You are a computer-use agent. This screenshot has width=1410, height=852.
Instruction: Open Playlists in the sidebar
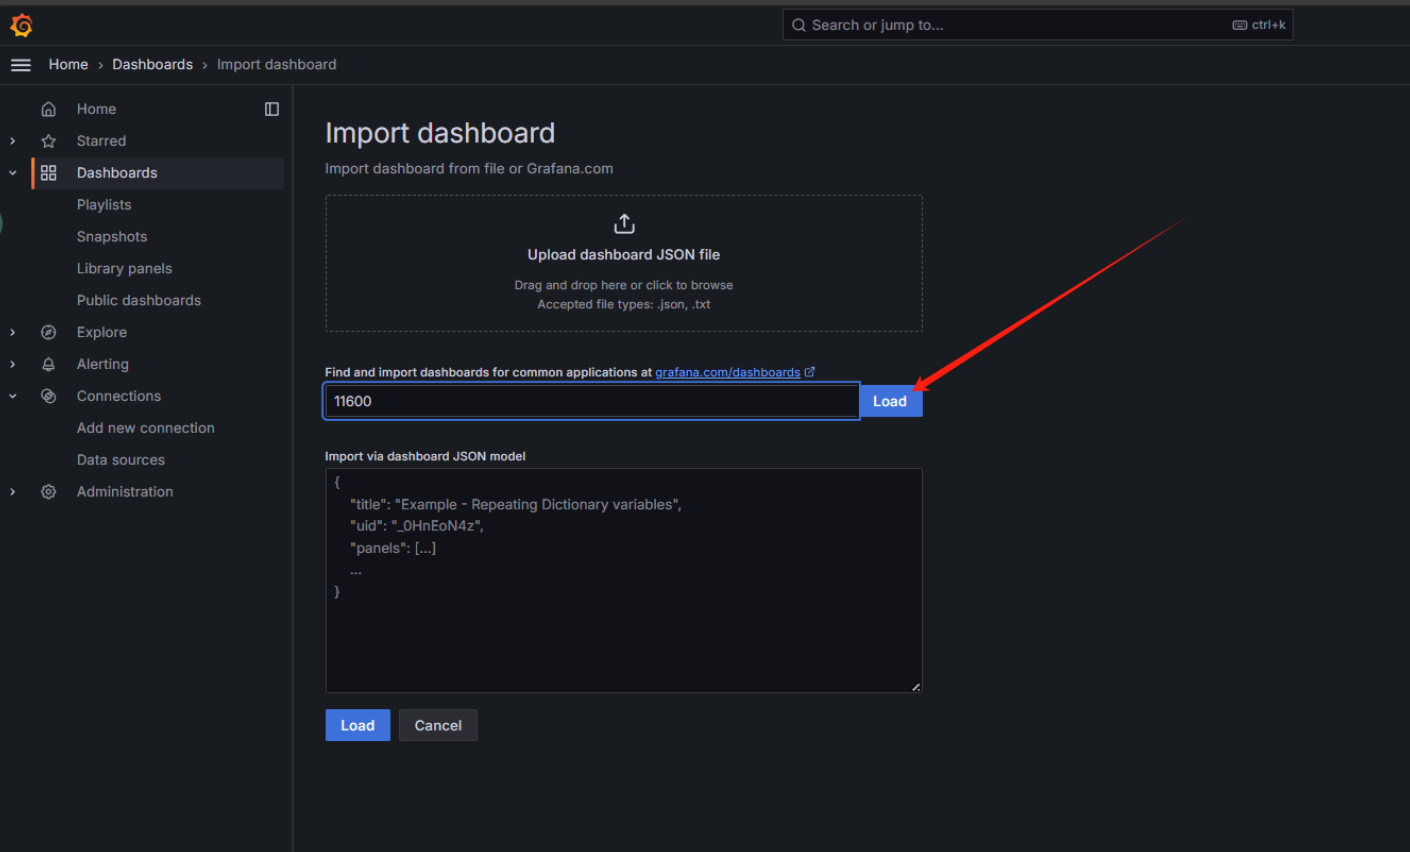pos(104,205)
